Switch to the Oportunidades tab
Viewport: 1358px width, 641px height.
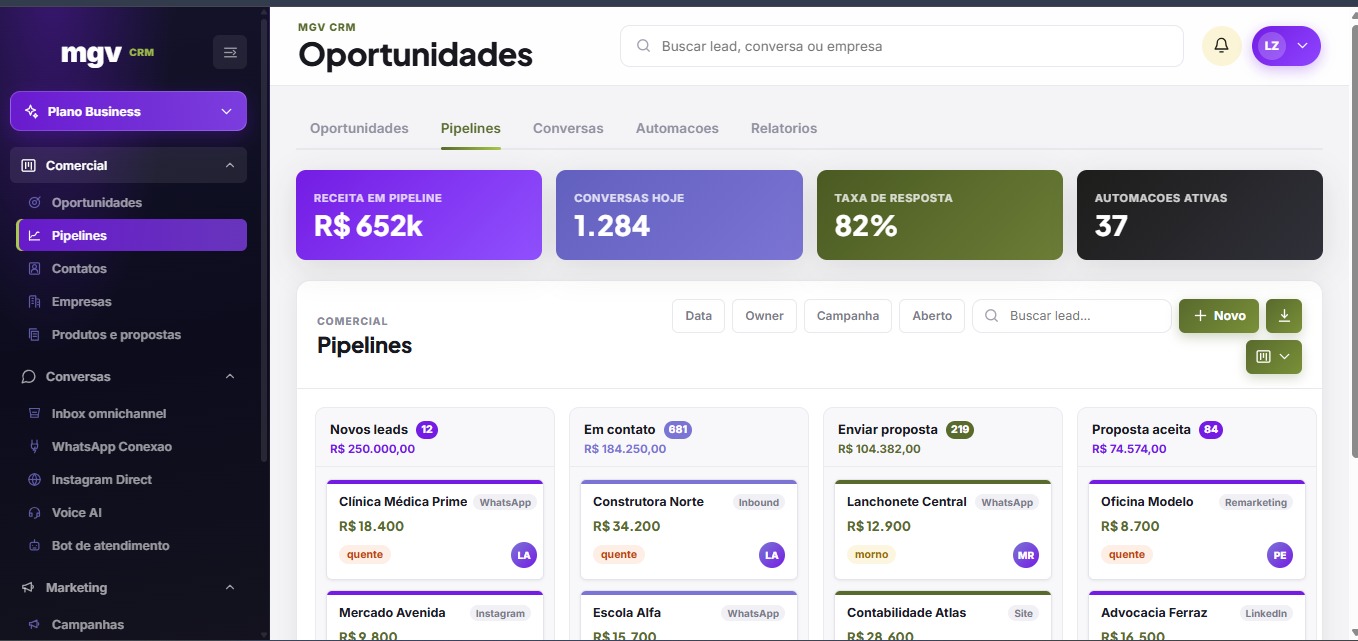point(359,128)
